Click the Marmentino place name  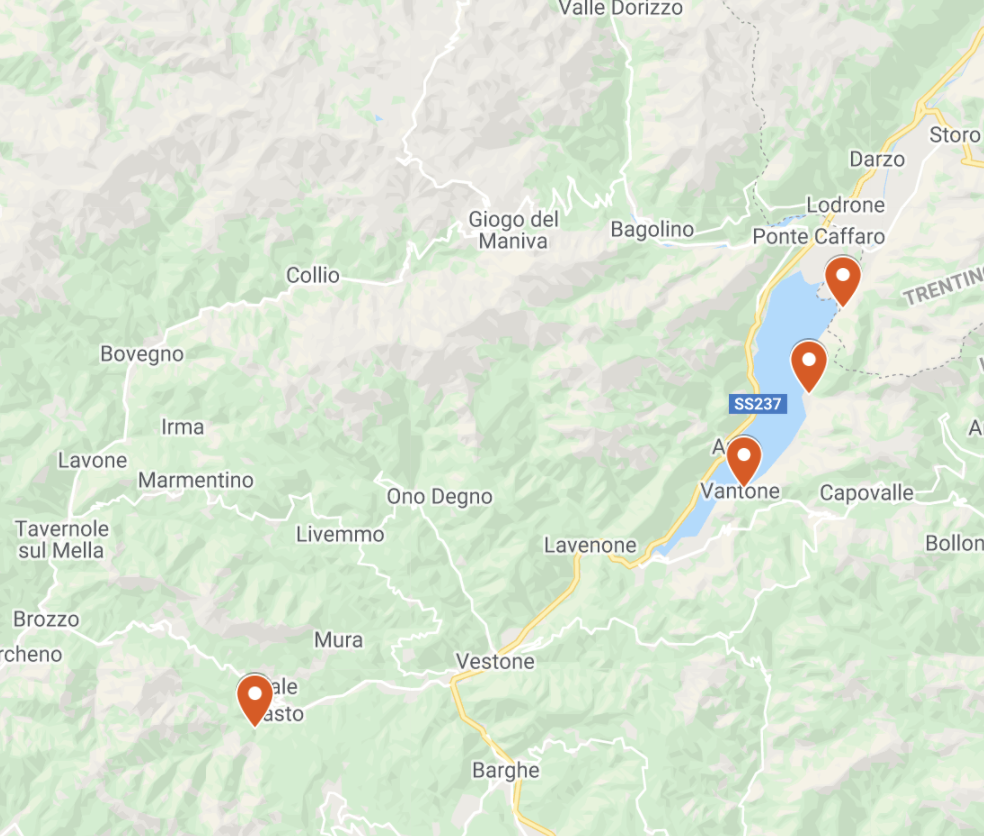(x=196, y=480)
